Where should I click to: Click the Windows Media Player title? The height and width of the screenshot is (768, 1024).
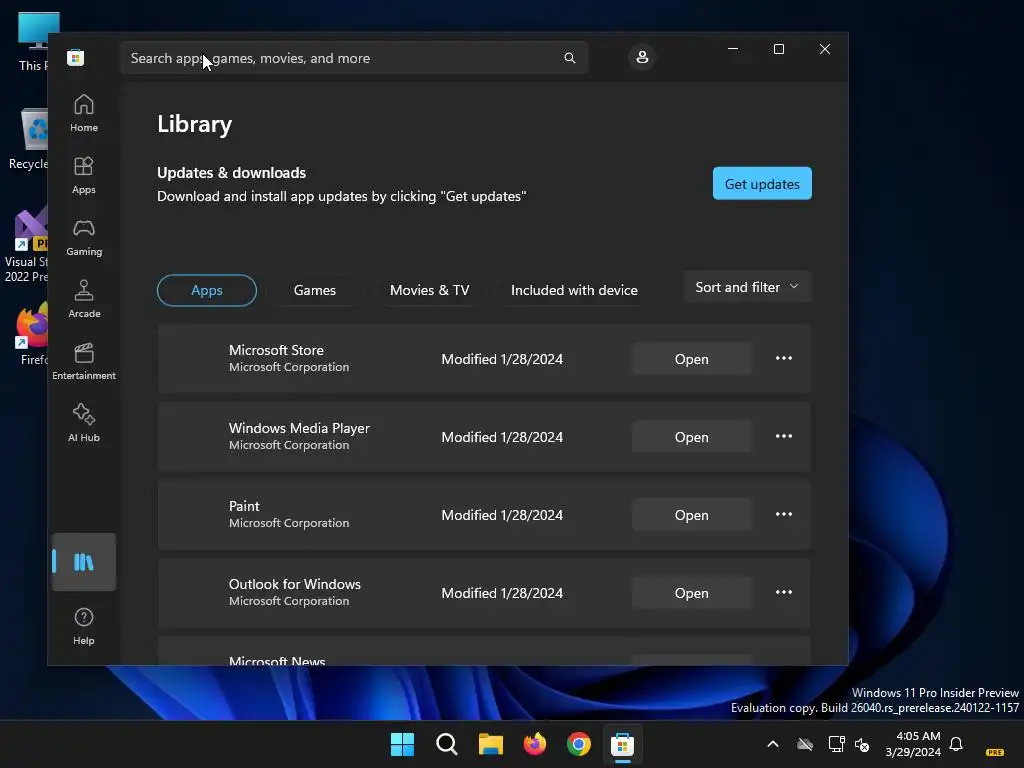point(299,428)
